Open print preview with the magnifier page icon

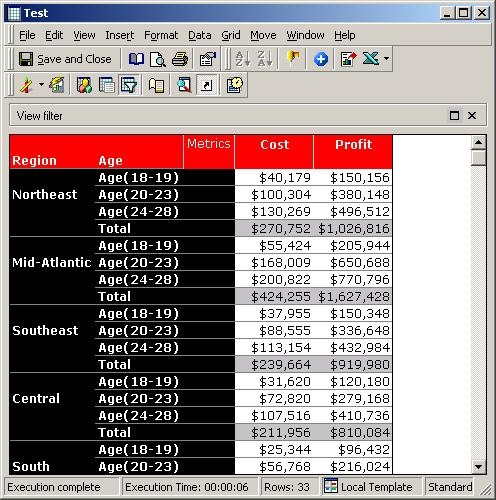click(x=157, y=59)
